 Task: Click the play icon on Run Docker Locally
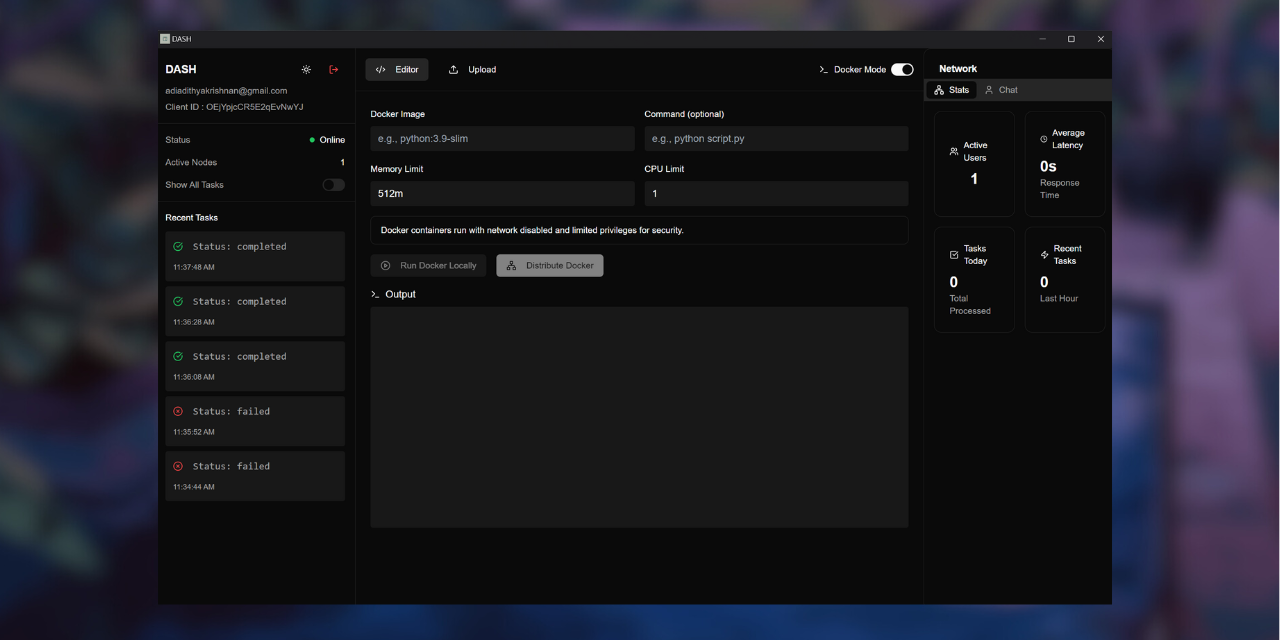[x=384, y=265]
